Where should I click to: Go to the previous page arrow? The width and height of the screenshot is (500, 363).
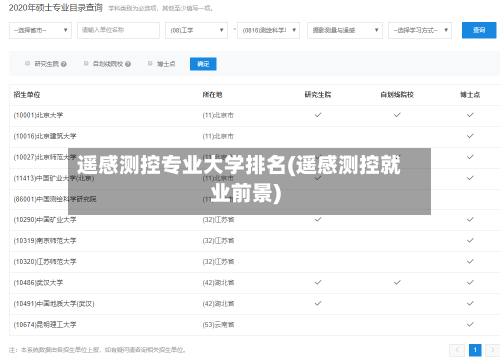(x=457, y=350)
